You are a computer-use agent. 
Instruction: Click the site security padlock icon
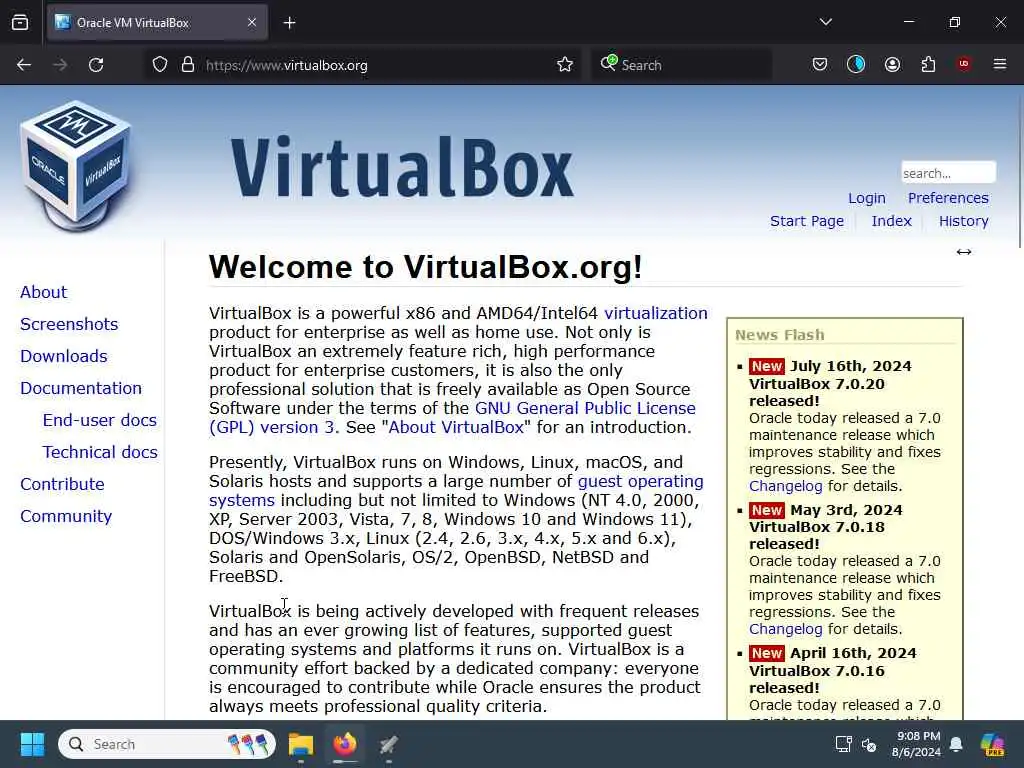click(188, 65)
